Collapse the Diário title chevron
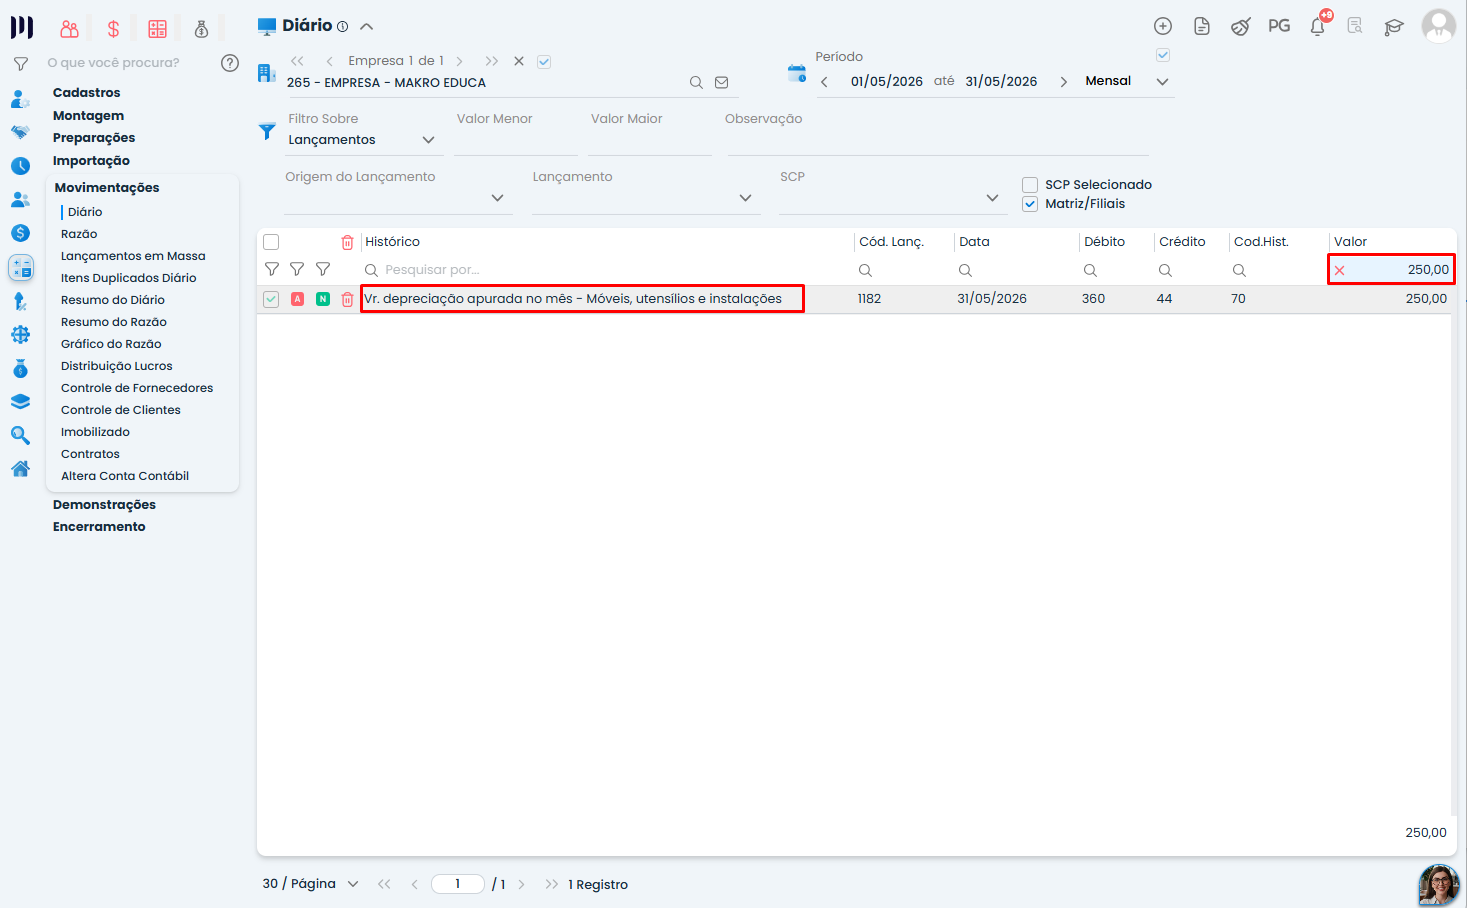The width and height of the screenshot is (1467, 908). click(366, 27)
